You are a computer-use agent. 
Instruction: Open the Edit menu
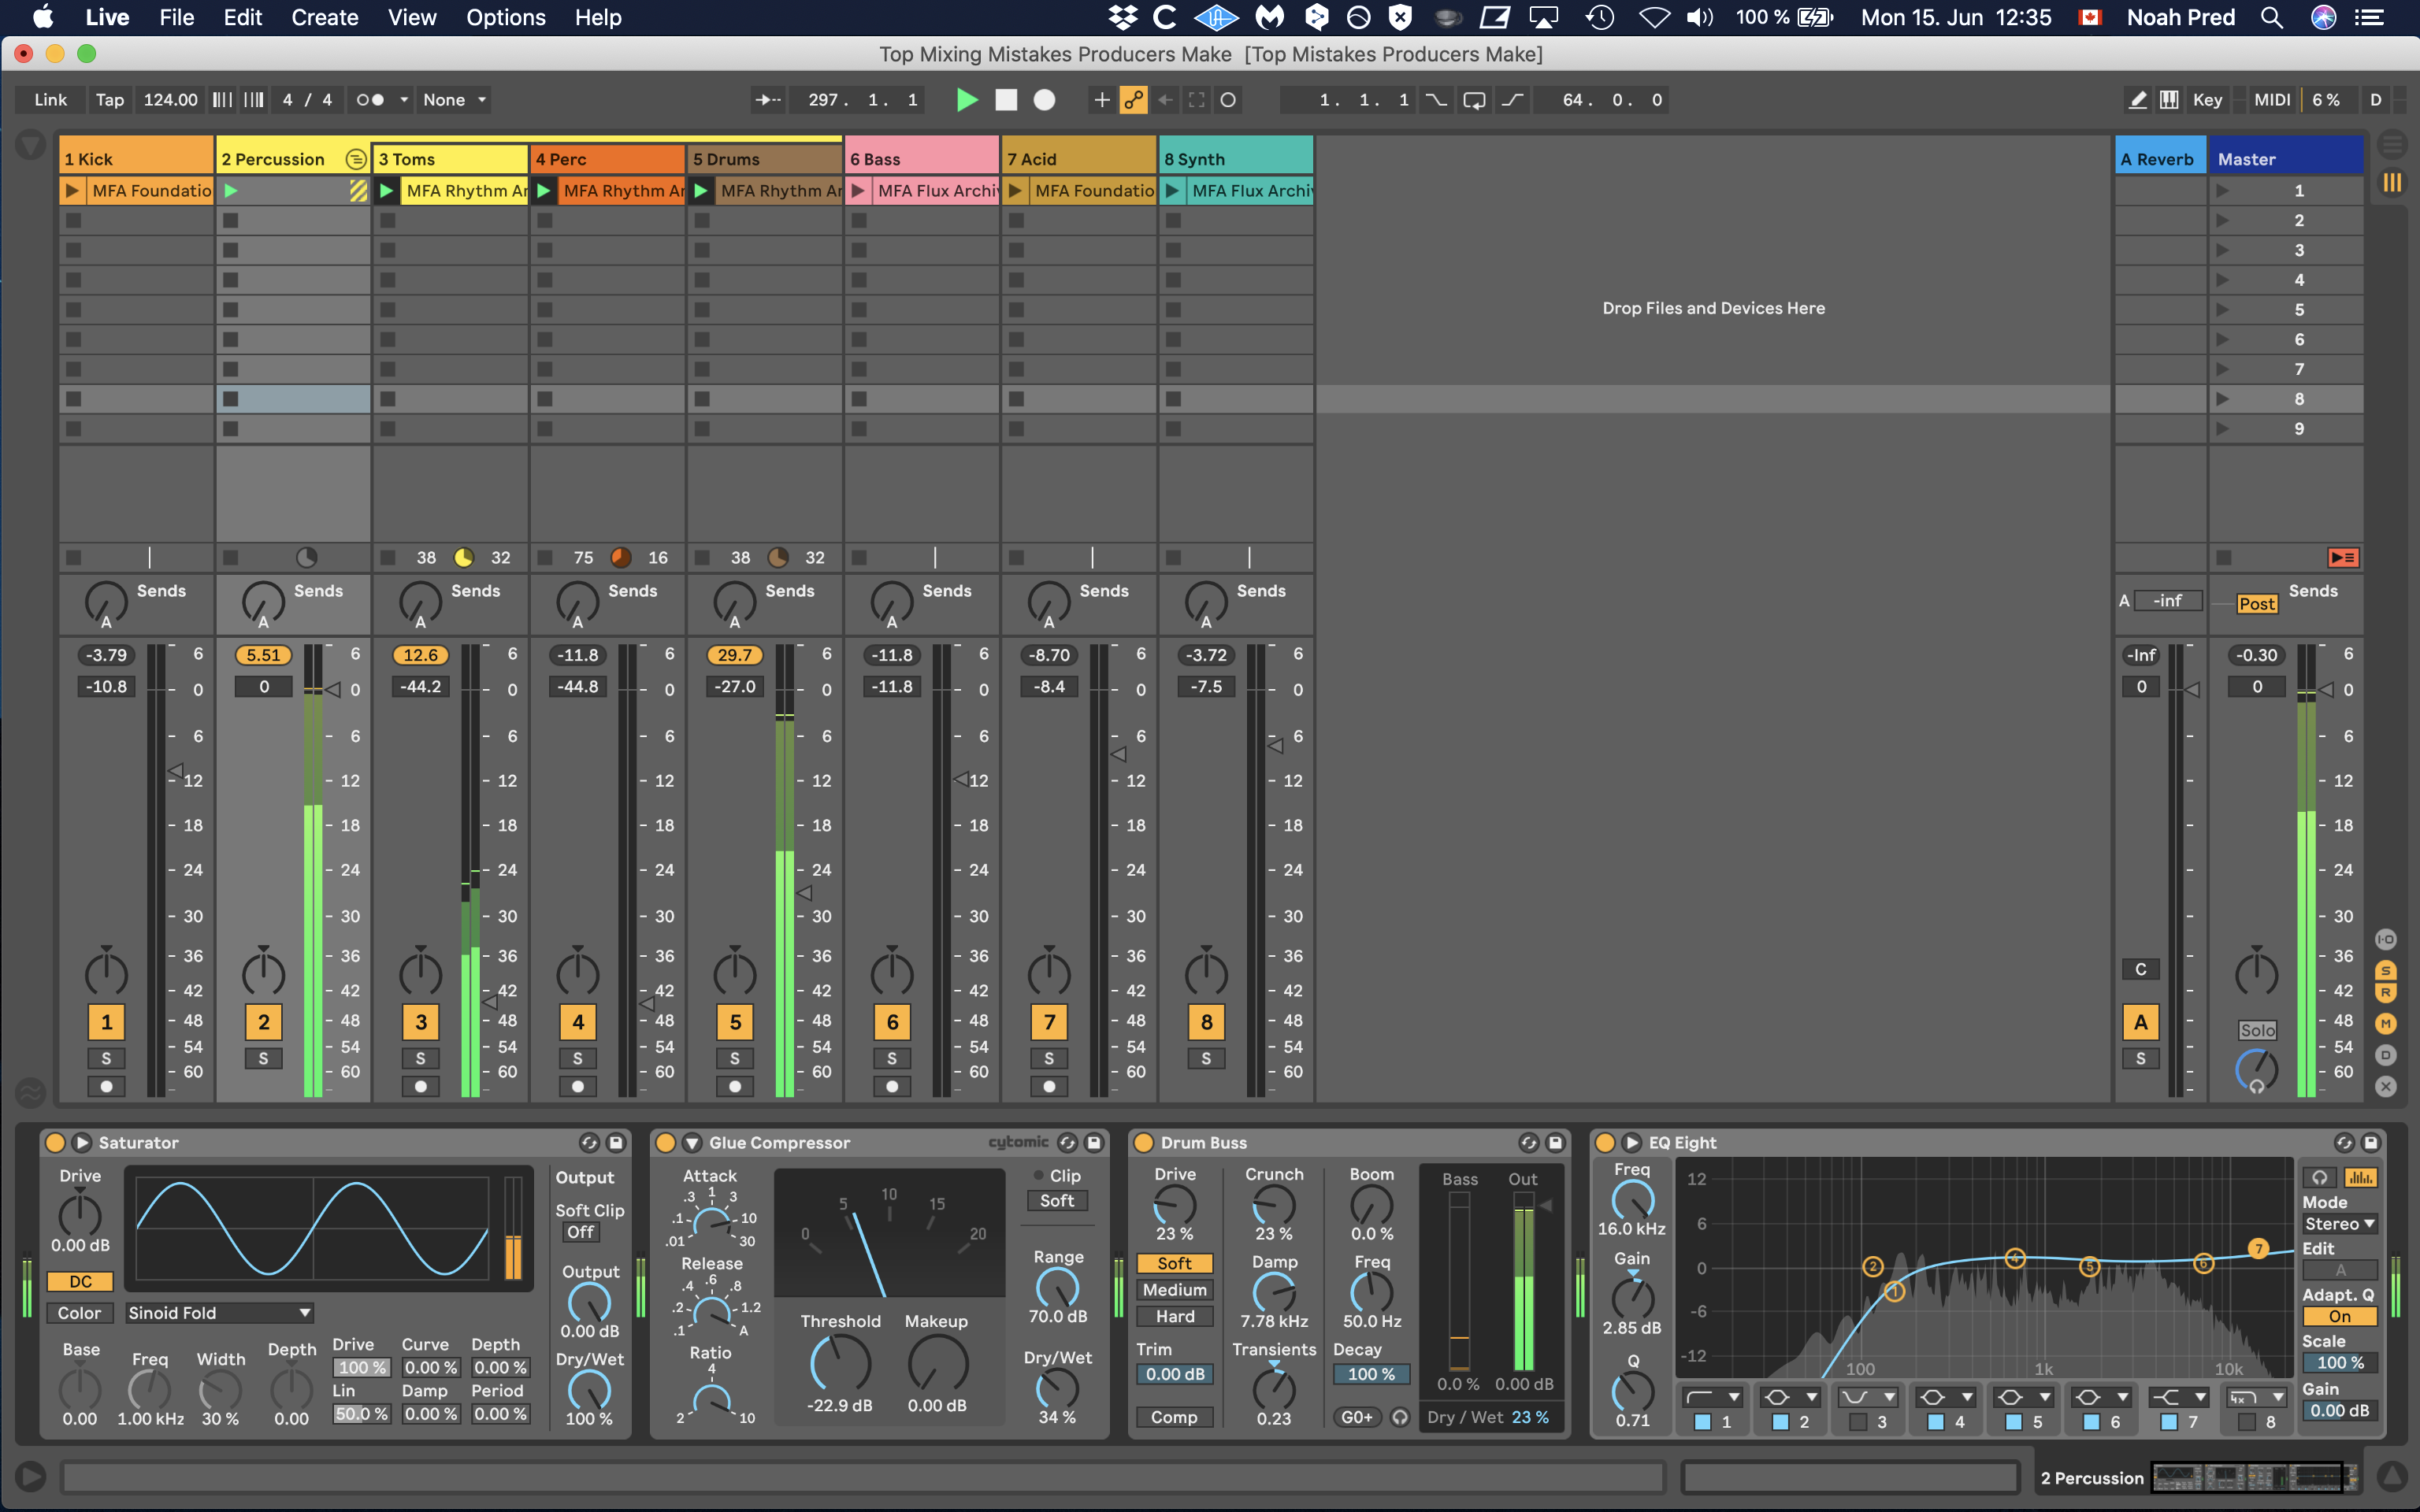pyautogui.click(x=243, y=17)
